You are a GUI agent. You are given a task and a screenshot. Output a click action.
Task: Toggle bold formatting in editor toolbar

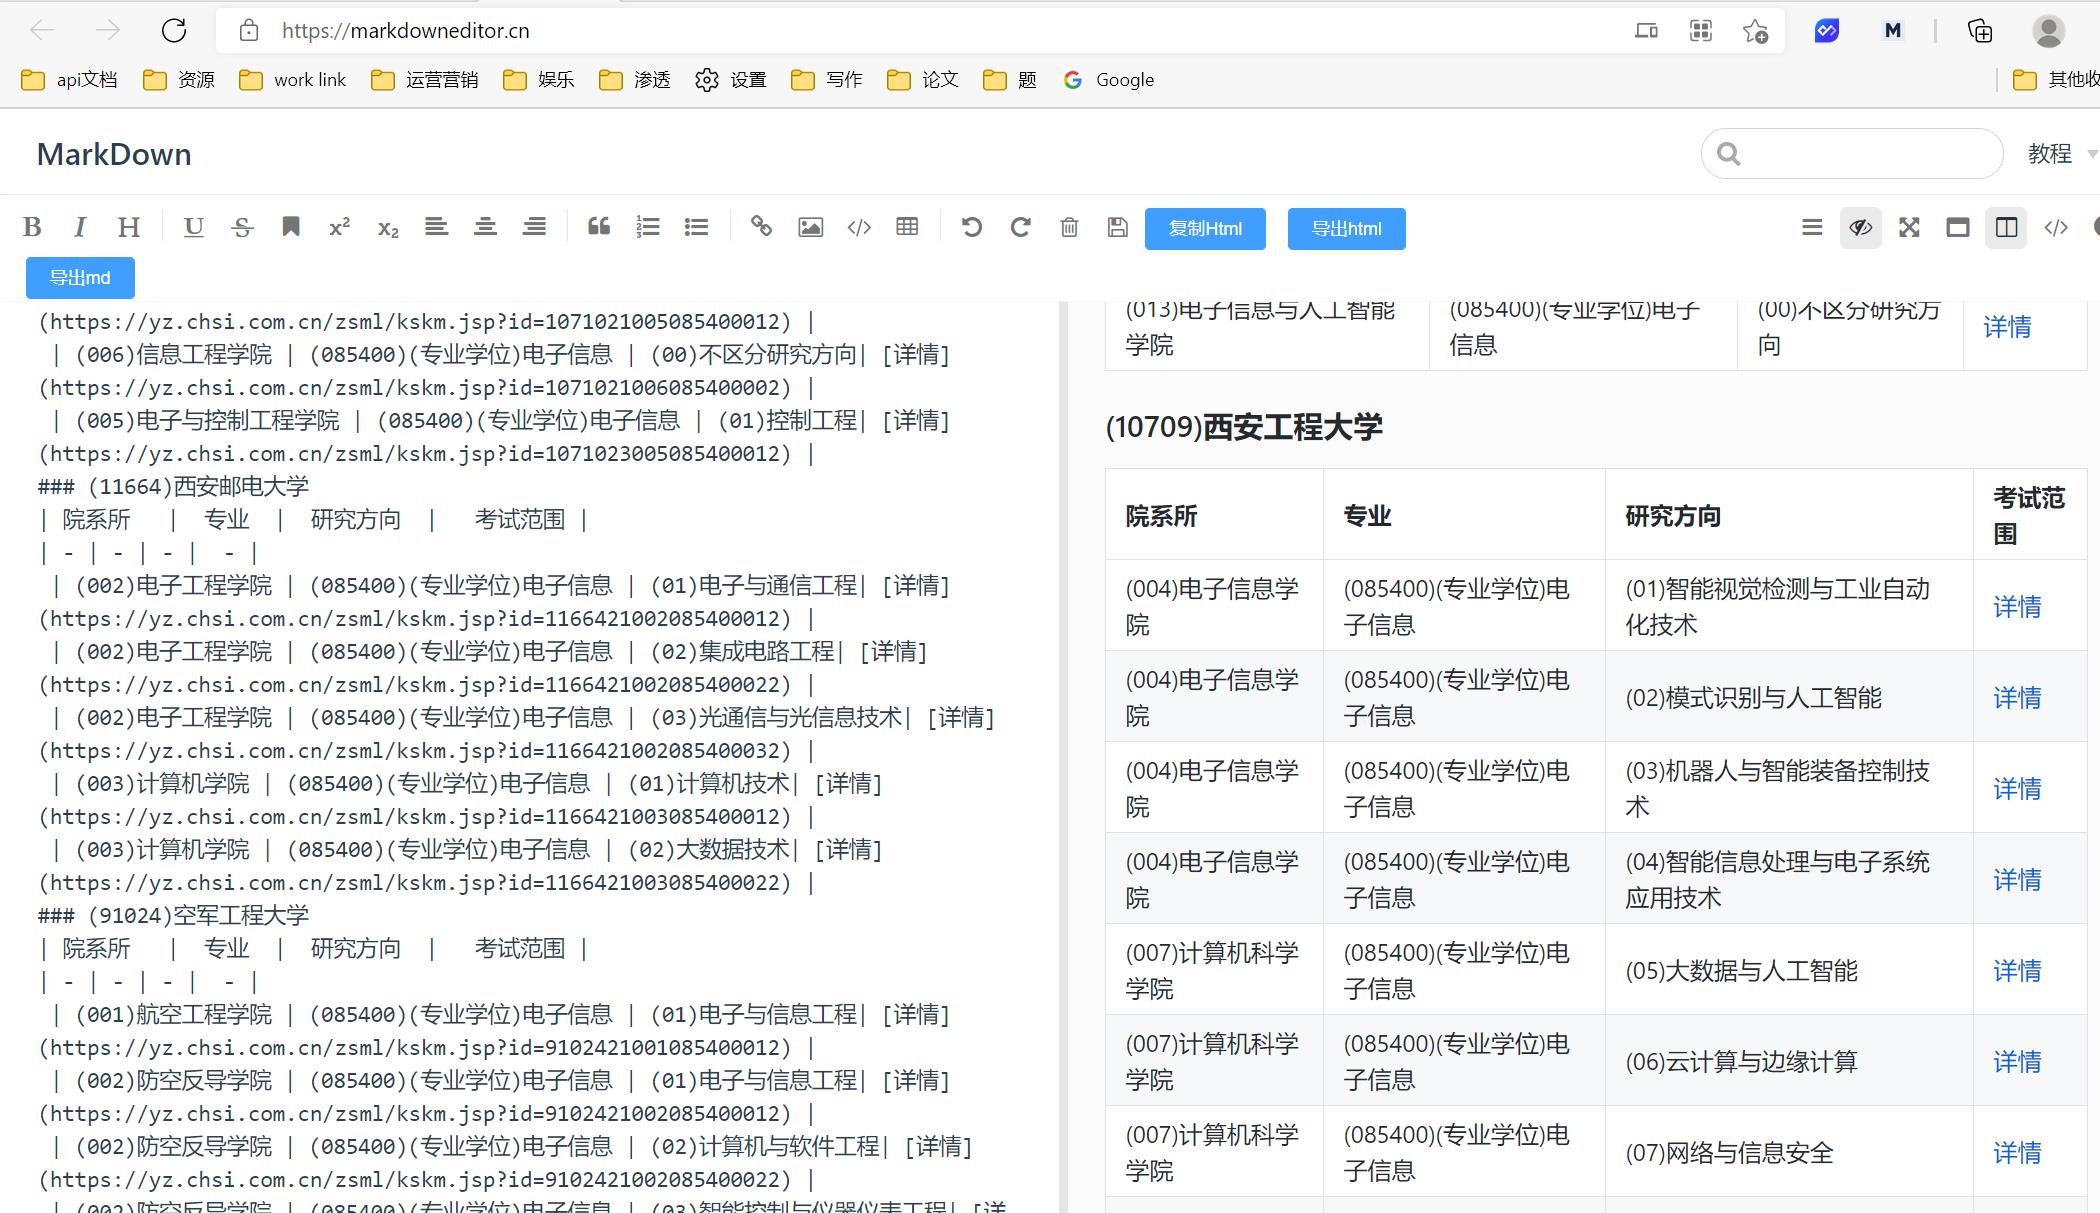[x=32, y=227]
